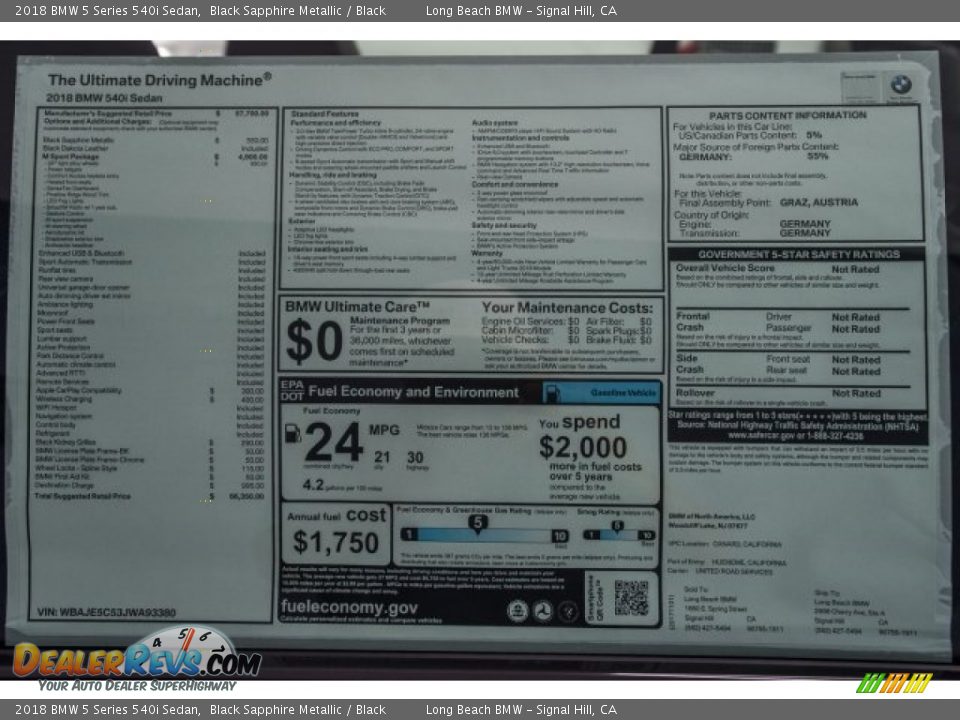
Task: Click the gas pump icon beside Gasoline Vehicle
Action: (x=550, y=392)
